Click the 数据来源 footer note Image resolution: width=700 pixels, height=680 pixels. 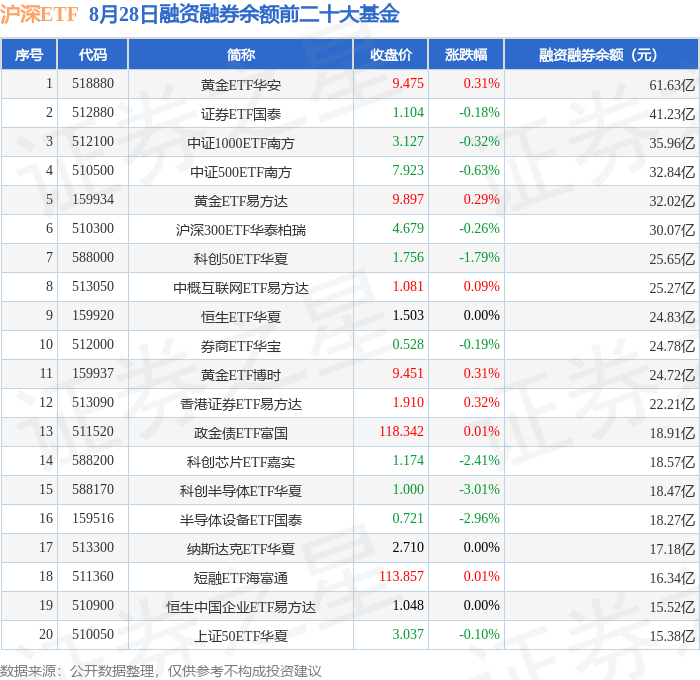pos(161,671)
